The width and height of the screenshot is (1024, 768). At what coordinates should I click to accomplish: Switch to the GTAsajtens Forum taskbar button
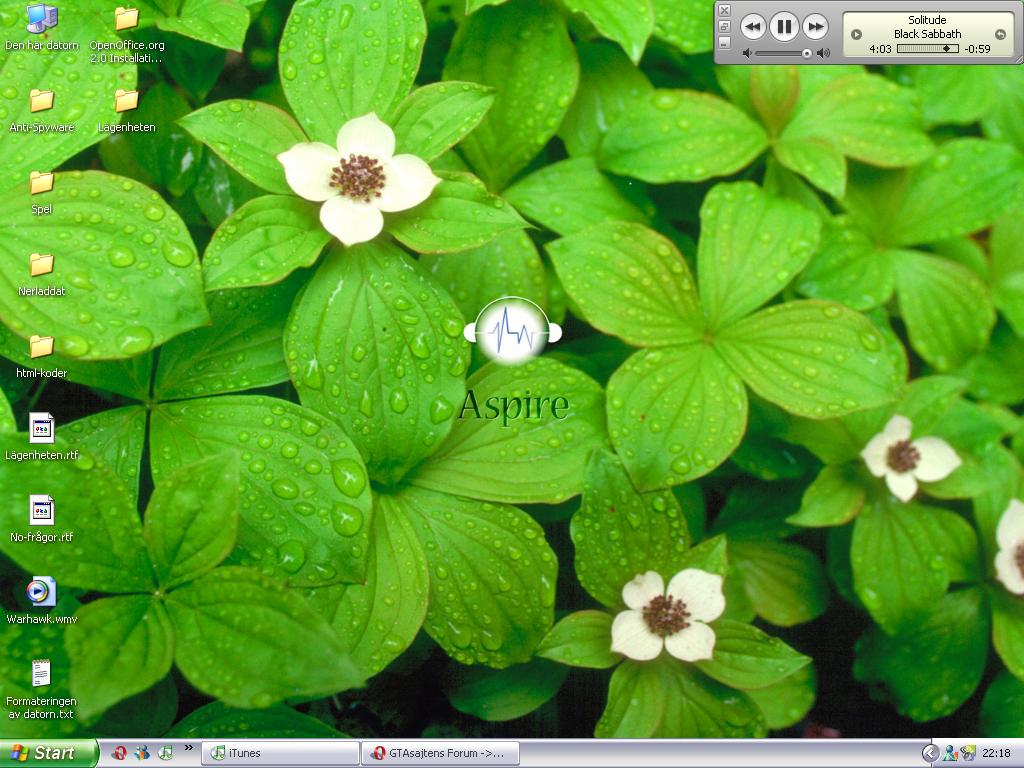point(441,754)
